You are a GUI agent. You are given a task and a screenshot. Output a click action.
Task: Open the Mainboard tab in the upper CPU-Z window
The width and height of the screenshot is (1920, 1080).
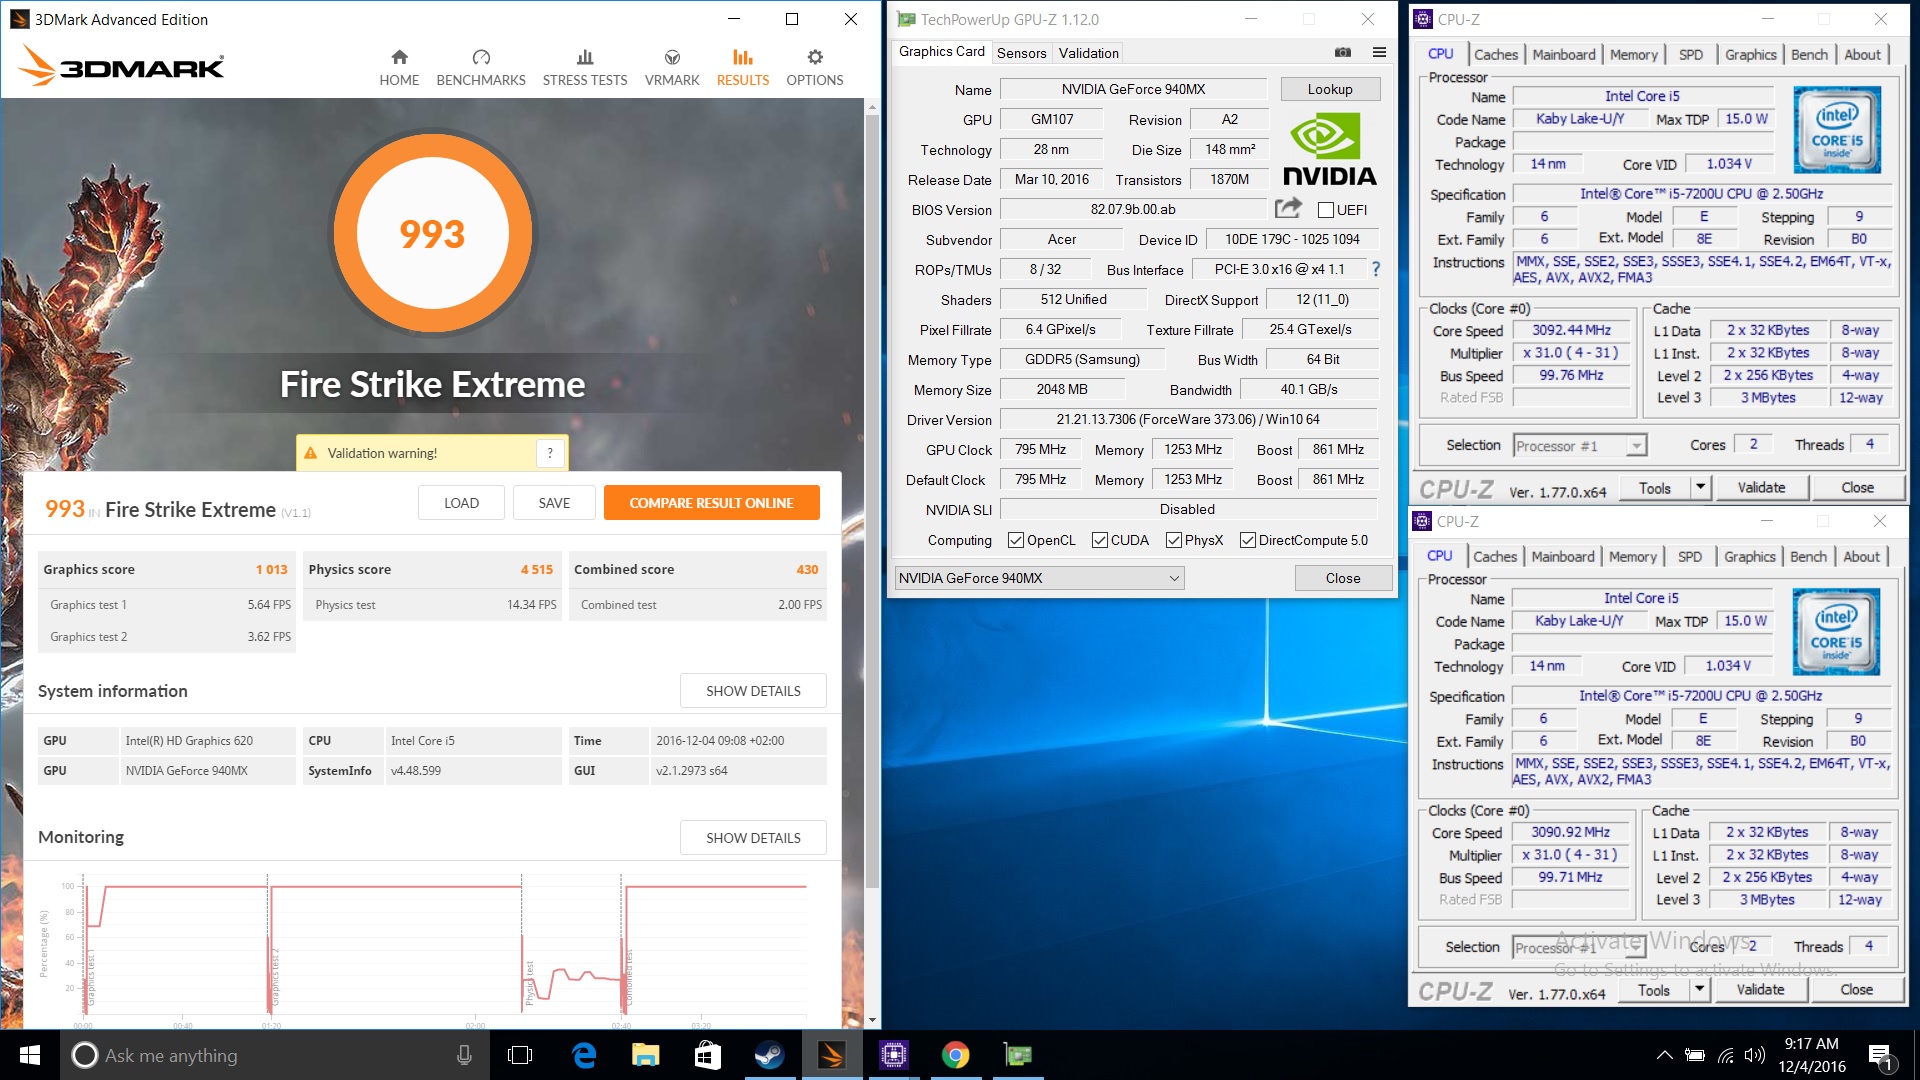point(1563,55)
